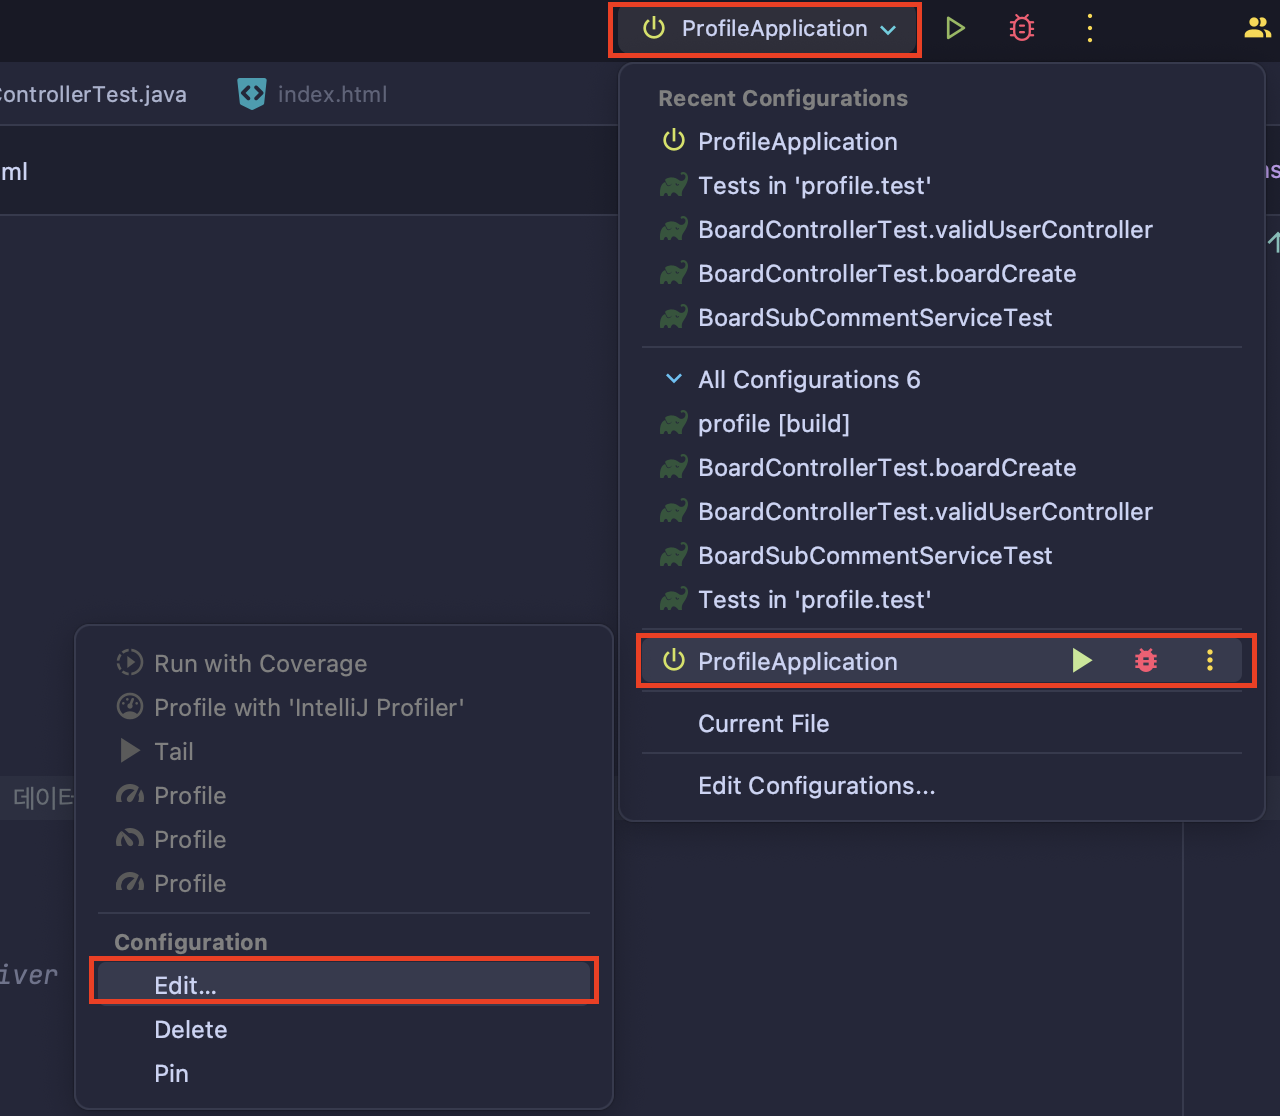
Task: Click the Code With Me people icon
Action: 1257,28
